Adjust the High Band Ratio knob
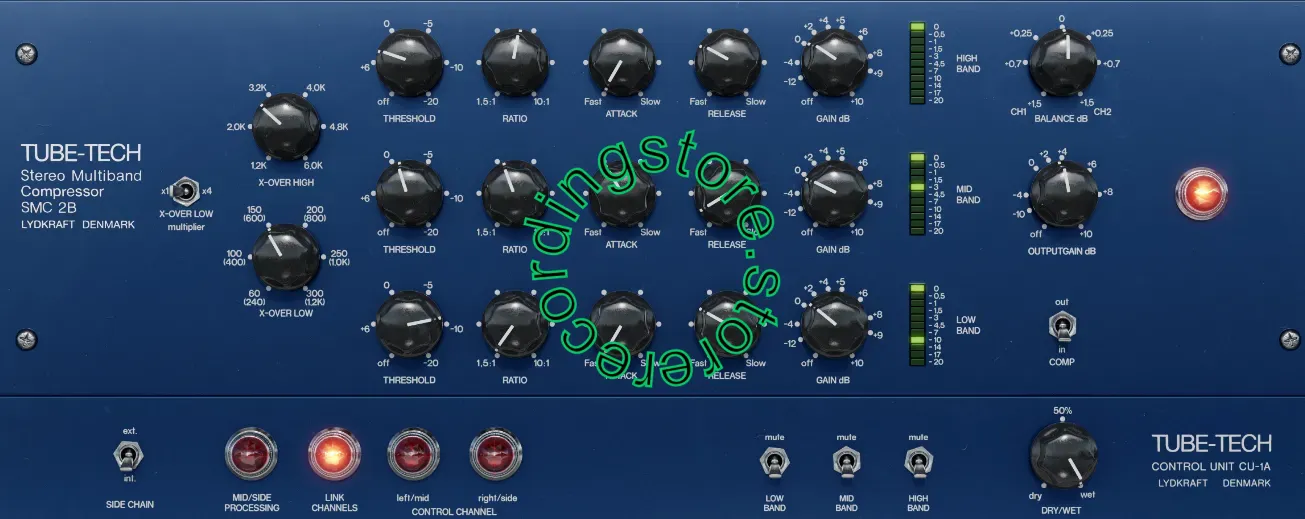The width and height of the screenshot is (1305, 519). click(515, 62)
